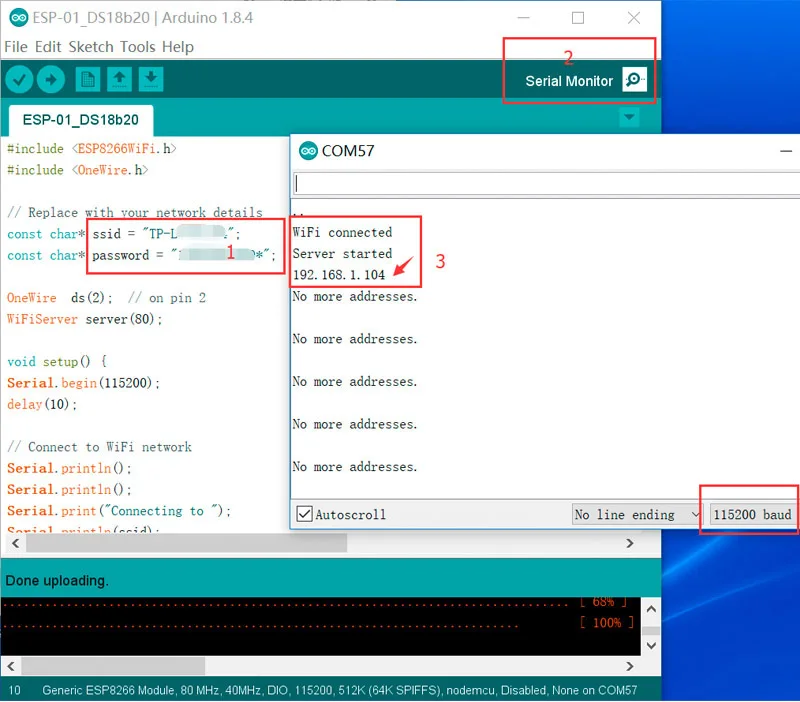800x702 pixels.
Task: Click the 'Serial.print("Connecting to ");' code line
Action: (119, 511)
